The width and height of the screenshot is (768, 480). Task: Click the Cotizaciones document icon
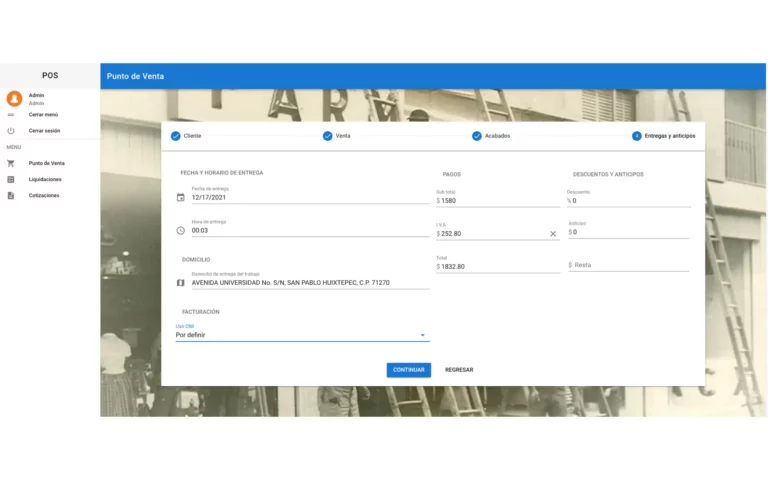[x=11, y=195]
